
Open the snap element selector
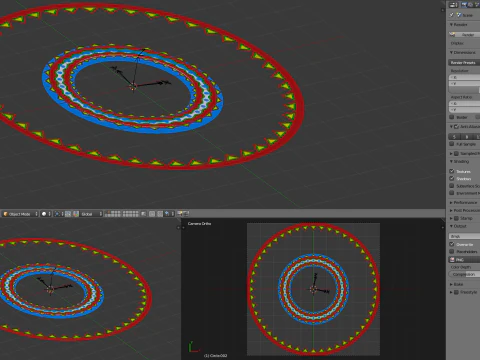(x=169, y=214)
